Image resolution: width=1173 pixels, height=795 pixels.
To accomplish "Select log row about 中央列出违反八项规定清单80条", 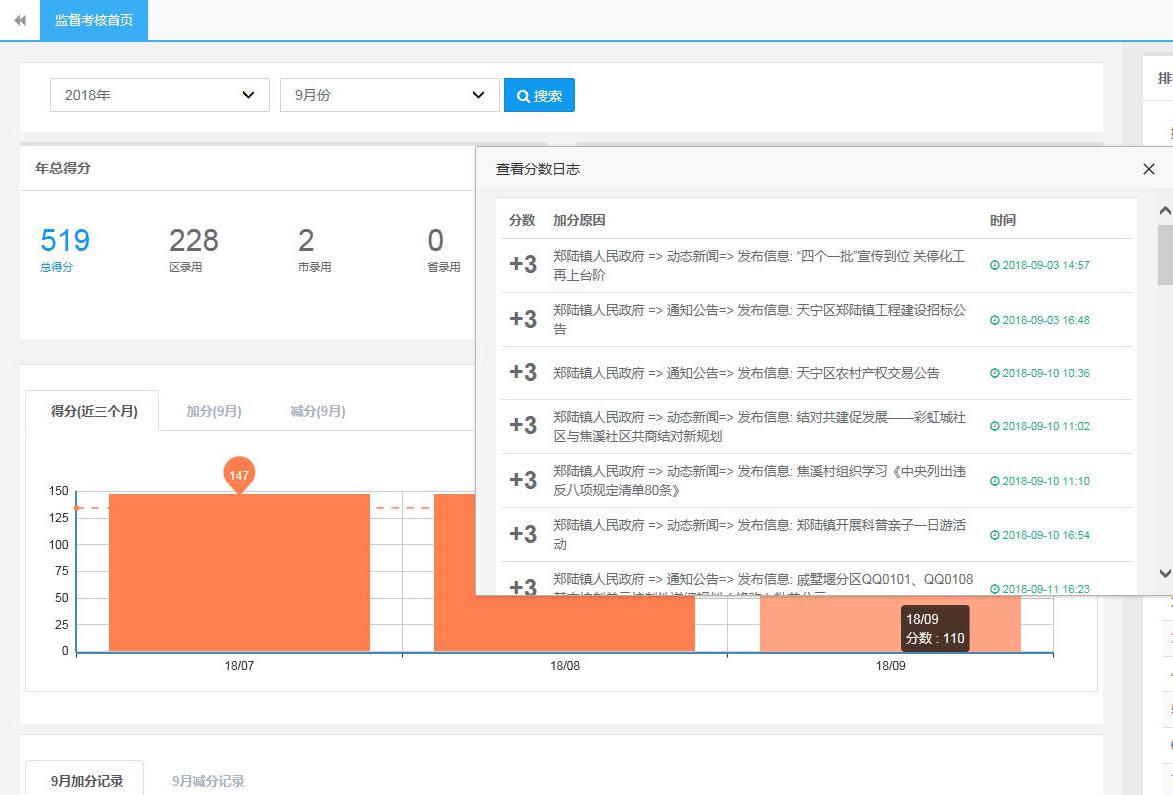I will [816, 481].
